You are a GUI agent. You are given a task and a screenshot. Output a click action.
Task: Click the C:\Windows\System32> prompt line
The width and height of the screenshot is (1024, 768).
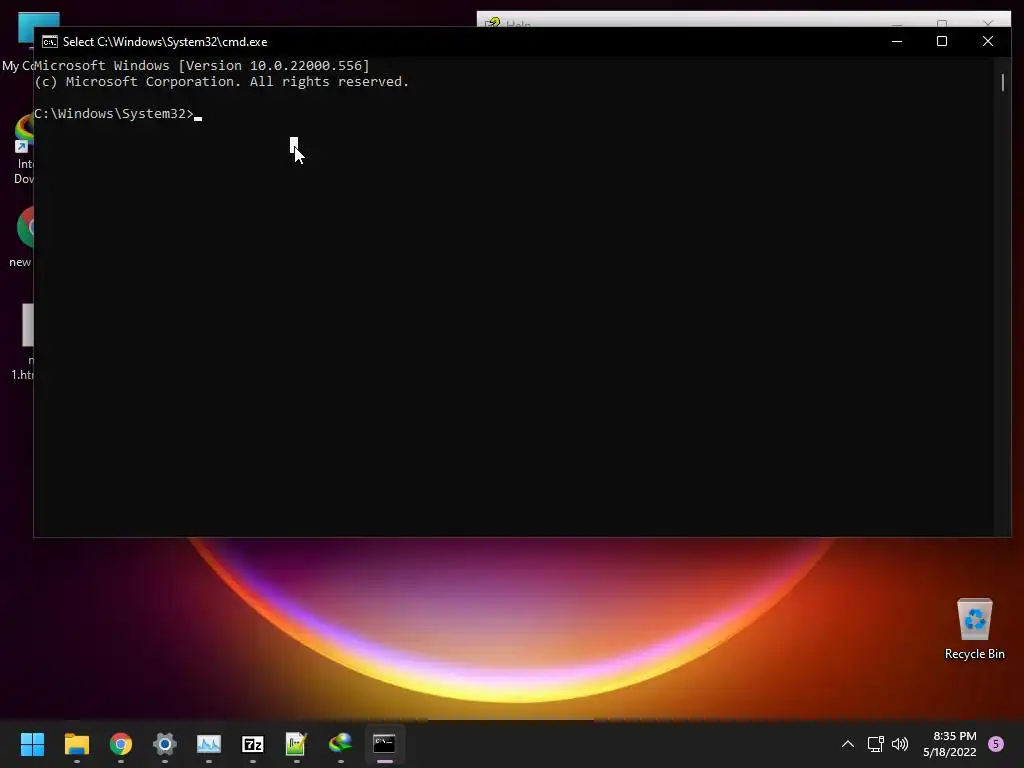click(x=114, y=114)
